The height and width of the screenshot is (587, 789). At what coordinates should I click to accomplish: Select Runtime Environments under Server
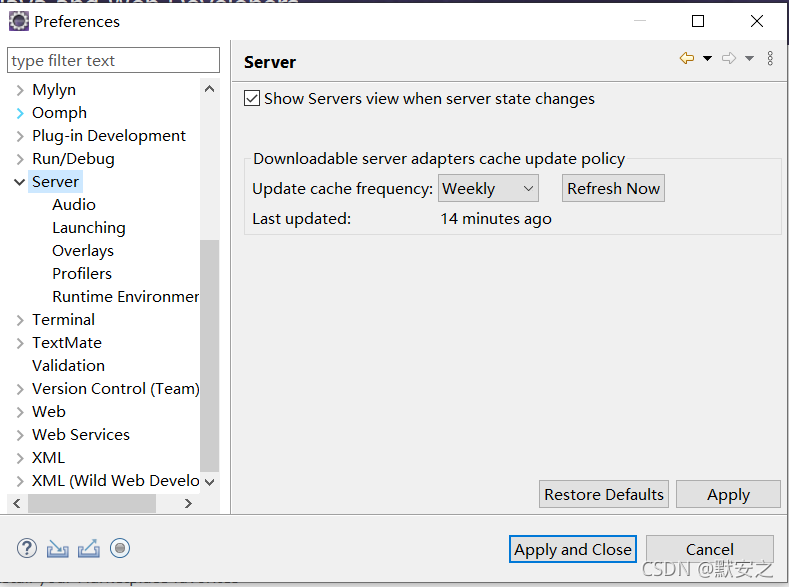click(x=125, y=297)
